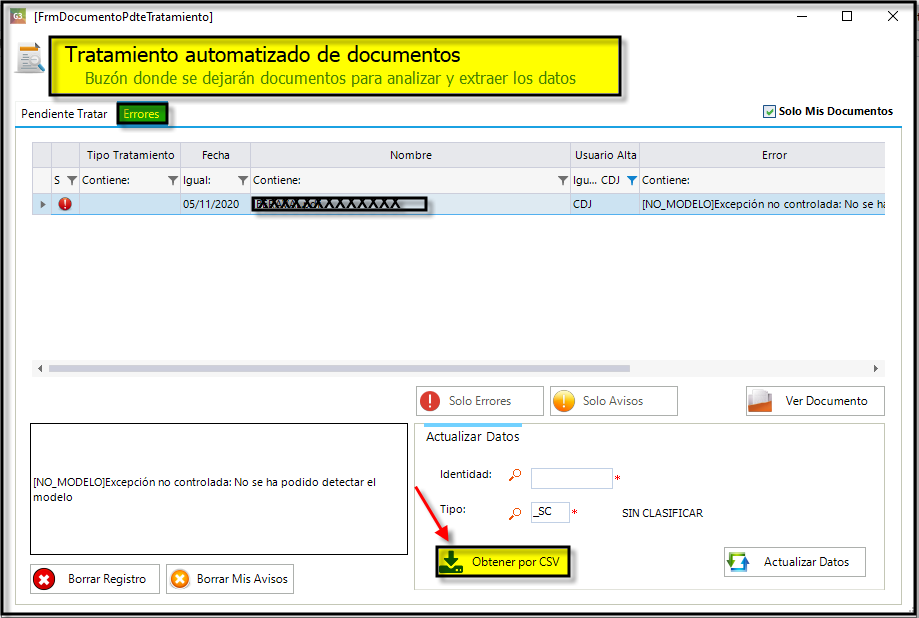The image size is (919, 618).
Task: Click the Tipo field containing _SC
Action: coord(550,512)
